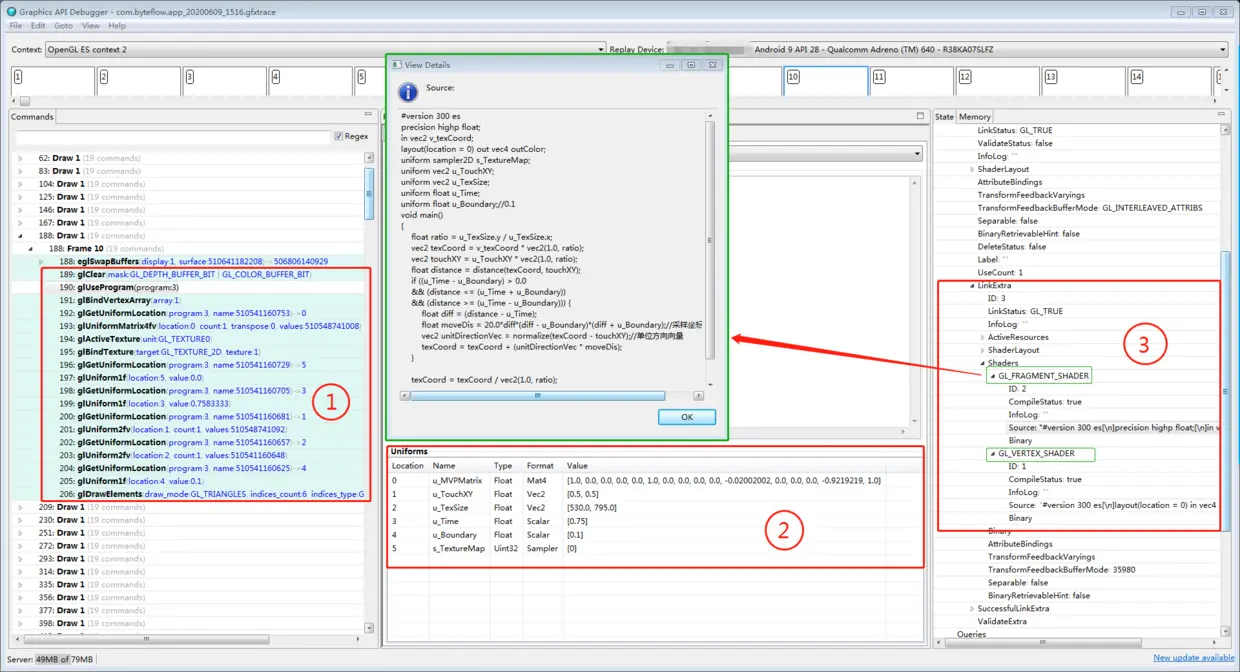Minimize the Commands panel

click(369, 116)
